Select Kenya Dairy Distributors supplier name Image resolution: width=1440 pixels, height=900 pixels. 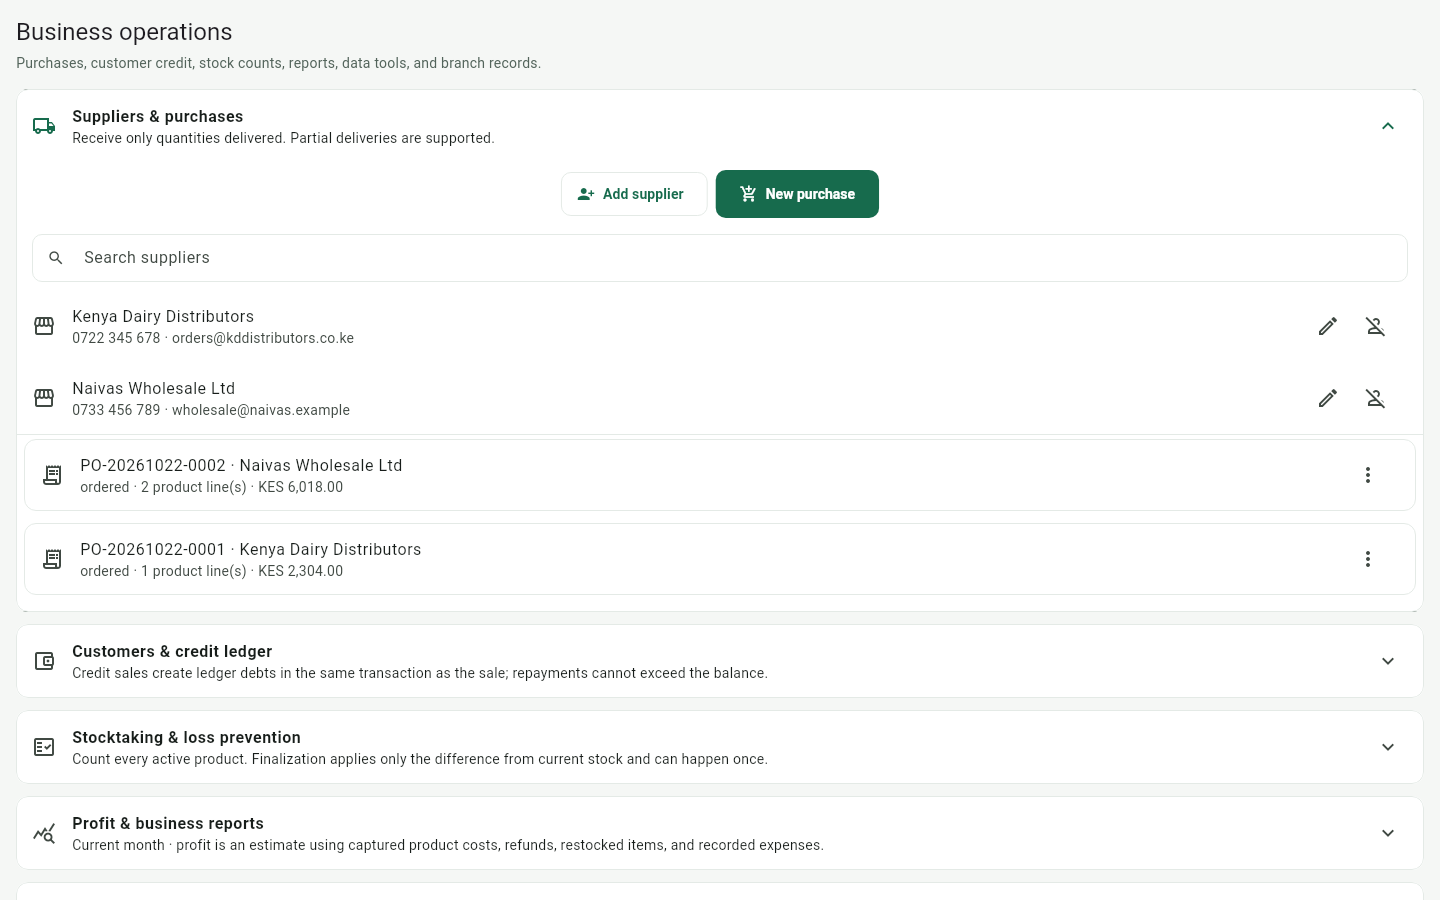click(x=163, y=316)
